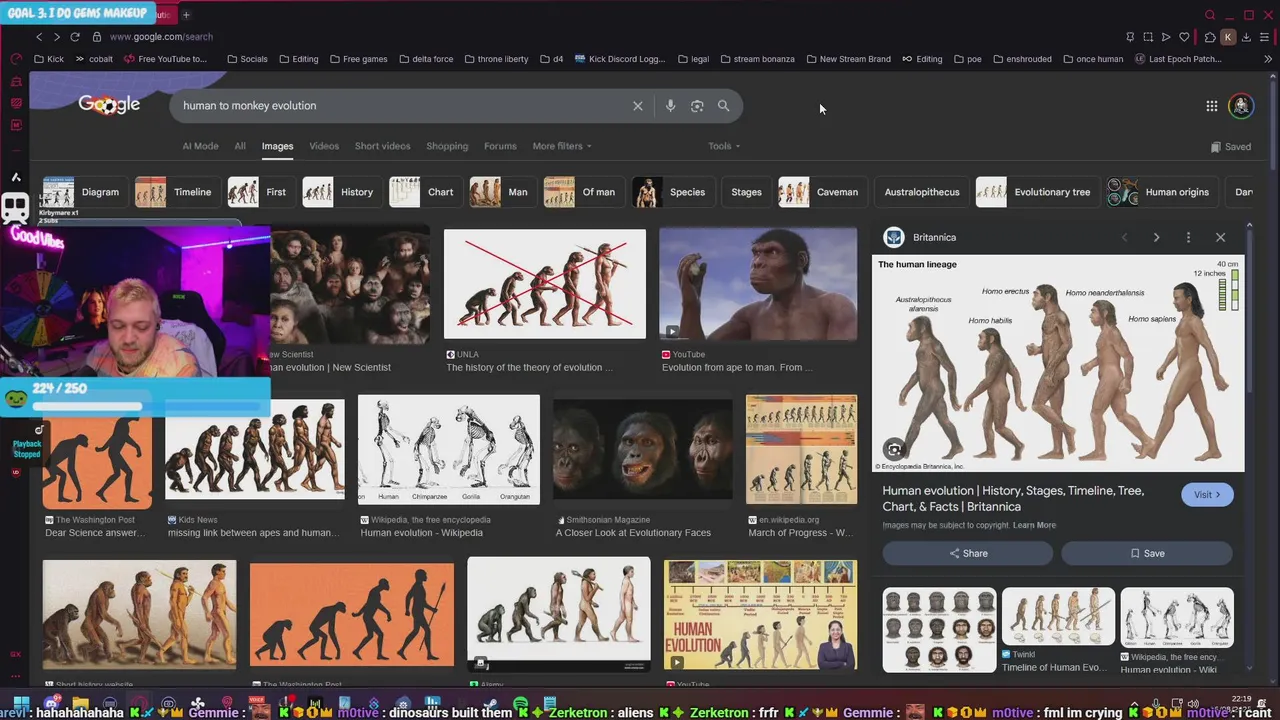Switch to the Shopping tab
The width and height of the screenshot is (1280, 720).
pos(447,146)
